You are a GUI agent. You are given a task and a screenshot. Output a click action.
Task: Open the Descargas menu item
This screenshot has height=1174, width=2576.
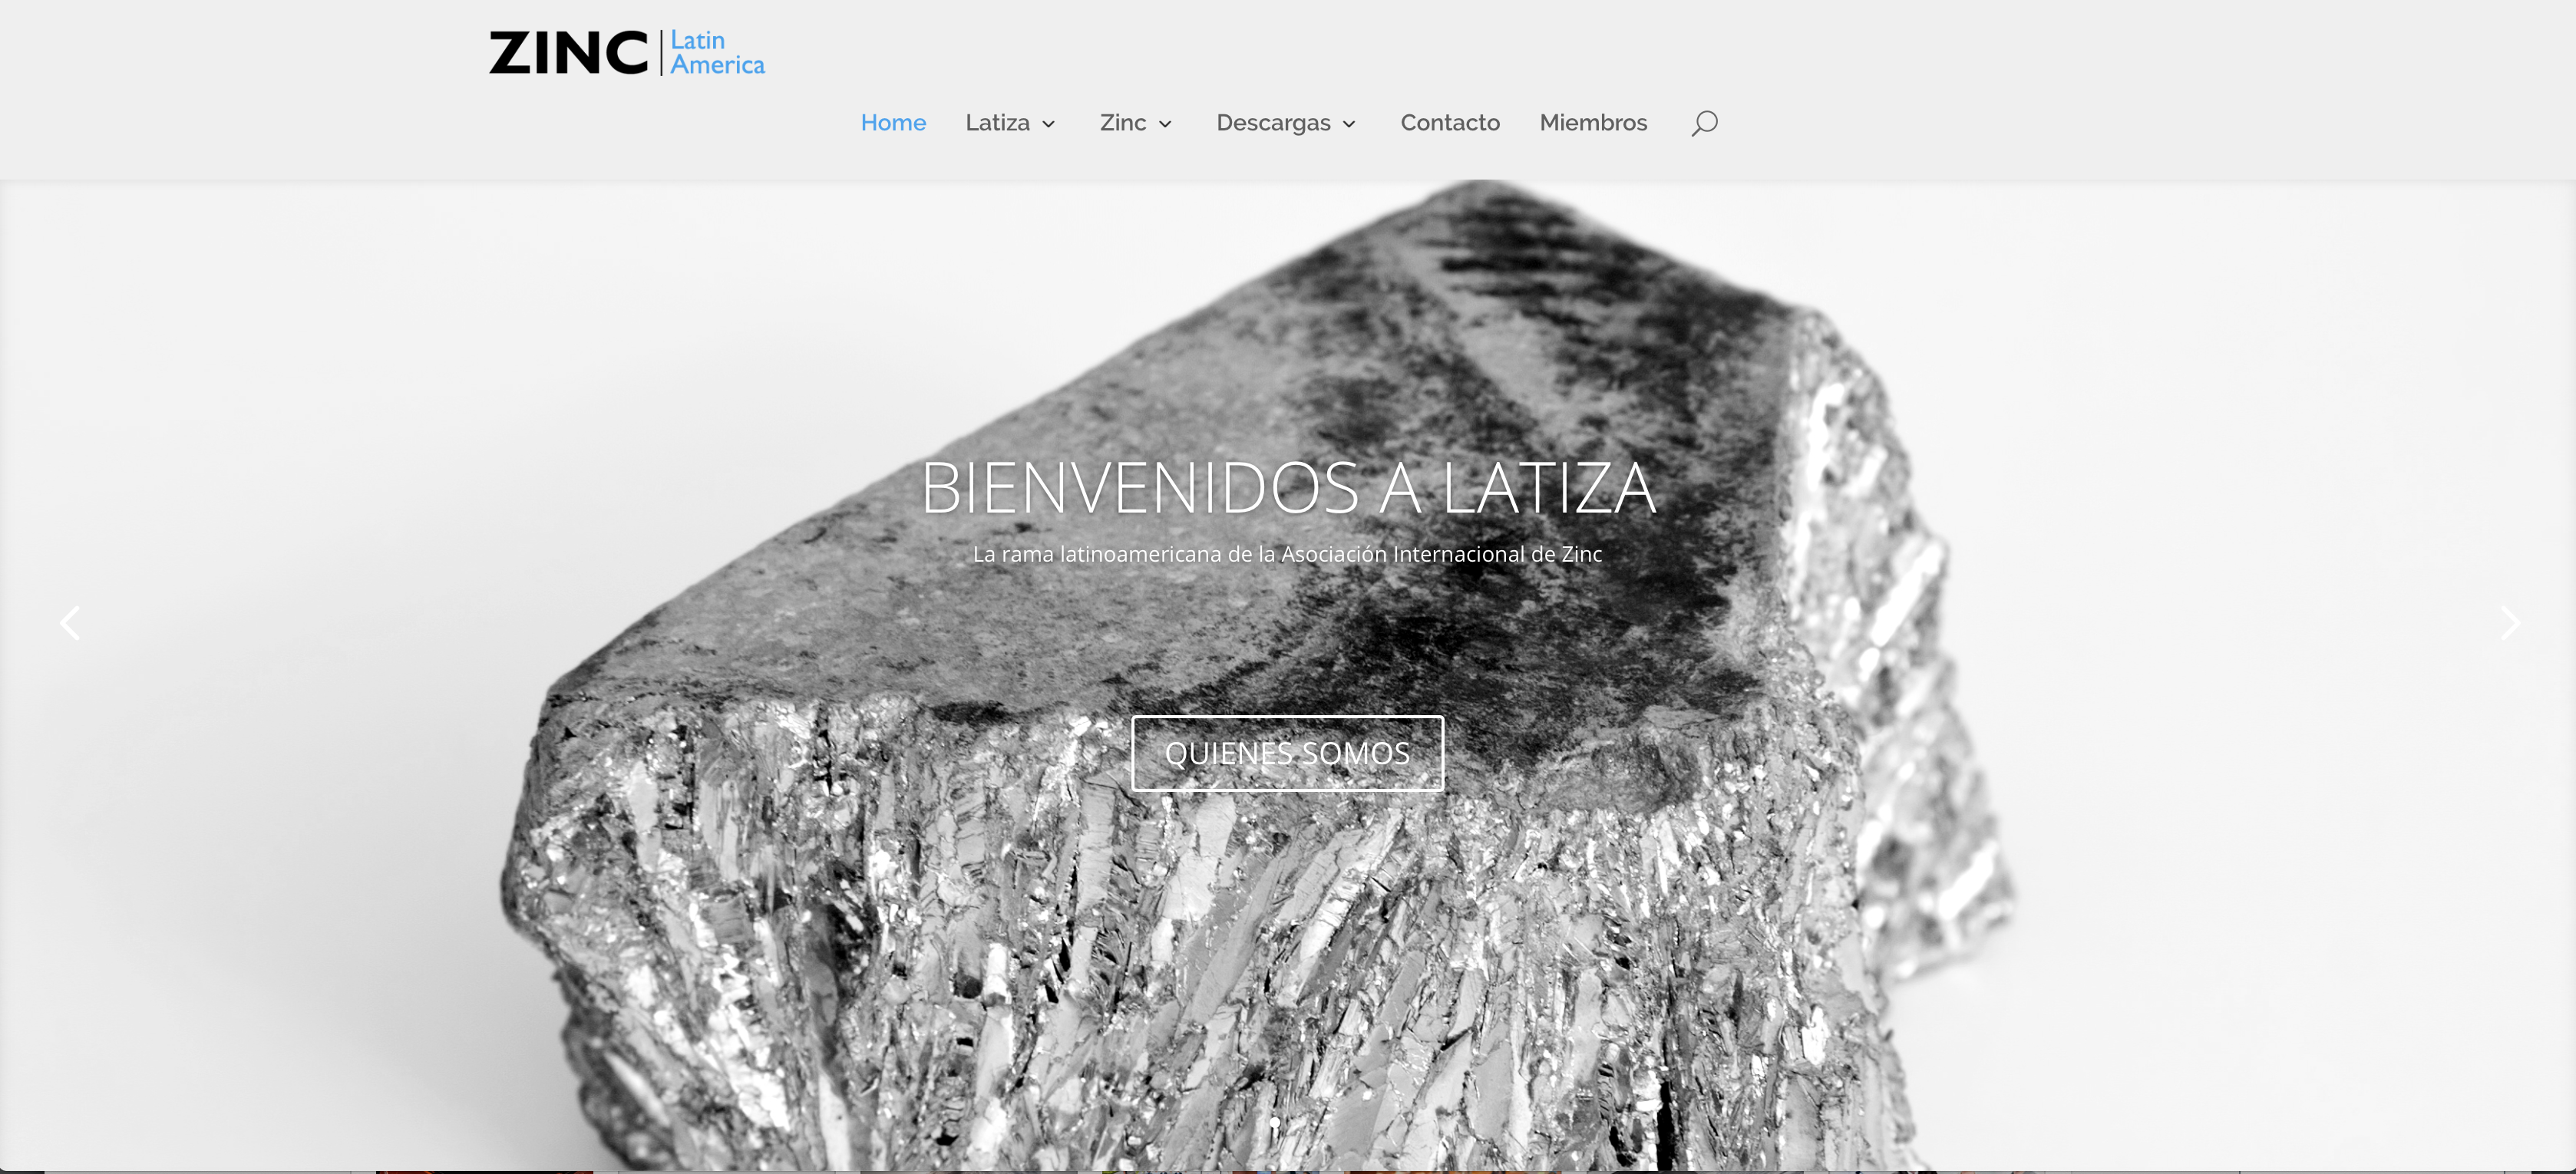pyautogui.click(x=1273, y=123)
